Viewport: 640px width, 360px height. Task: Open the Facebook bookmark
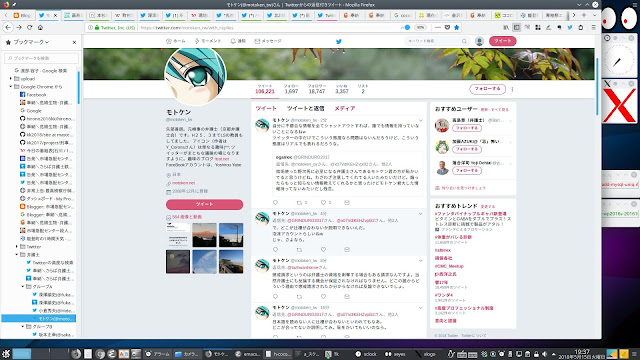36,95
